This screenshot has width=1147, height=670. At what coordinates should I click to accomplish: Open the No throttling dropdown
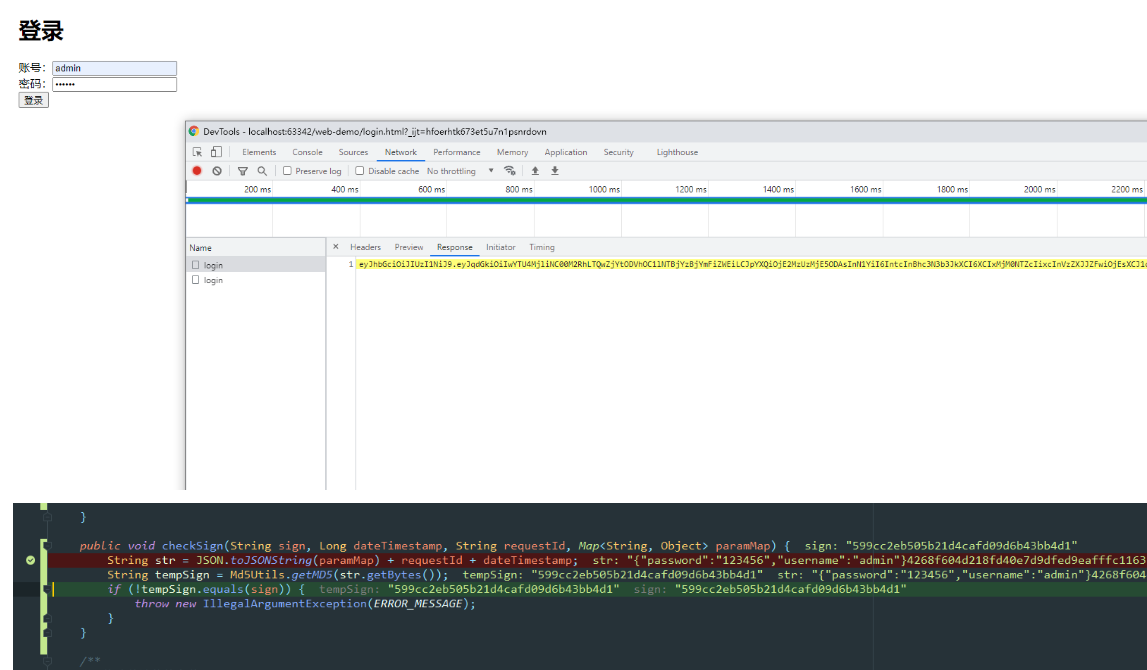point(461,171)
